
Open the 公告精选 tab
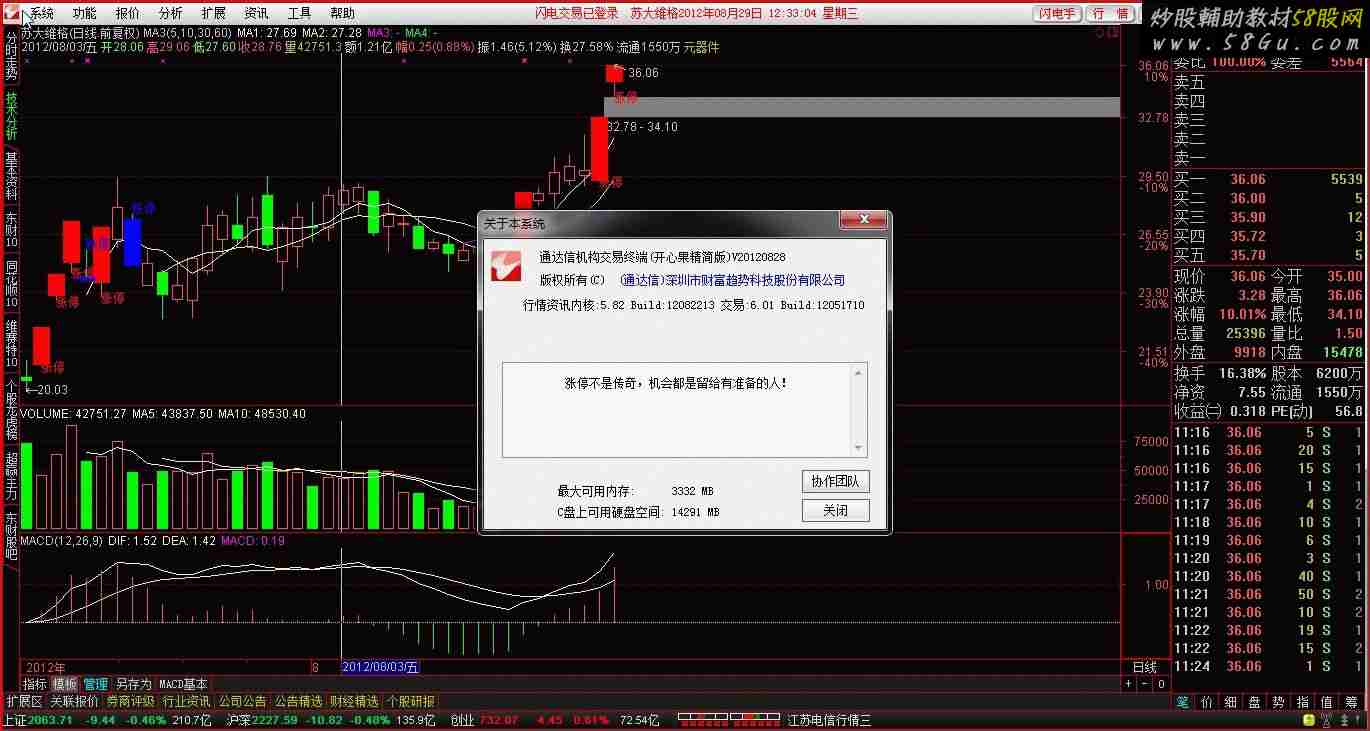click(299, 701)
